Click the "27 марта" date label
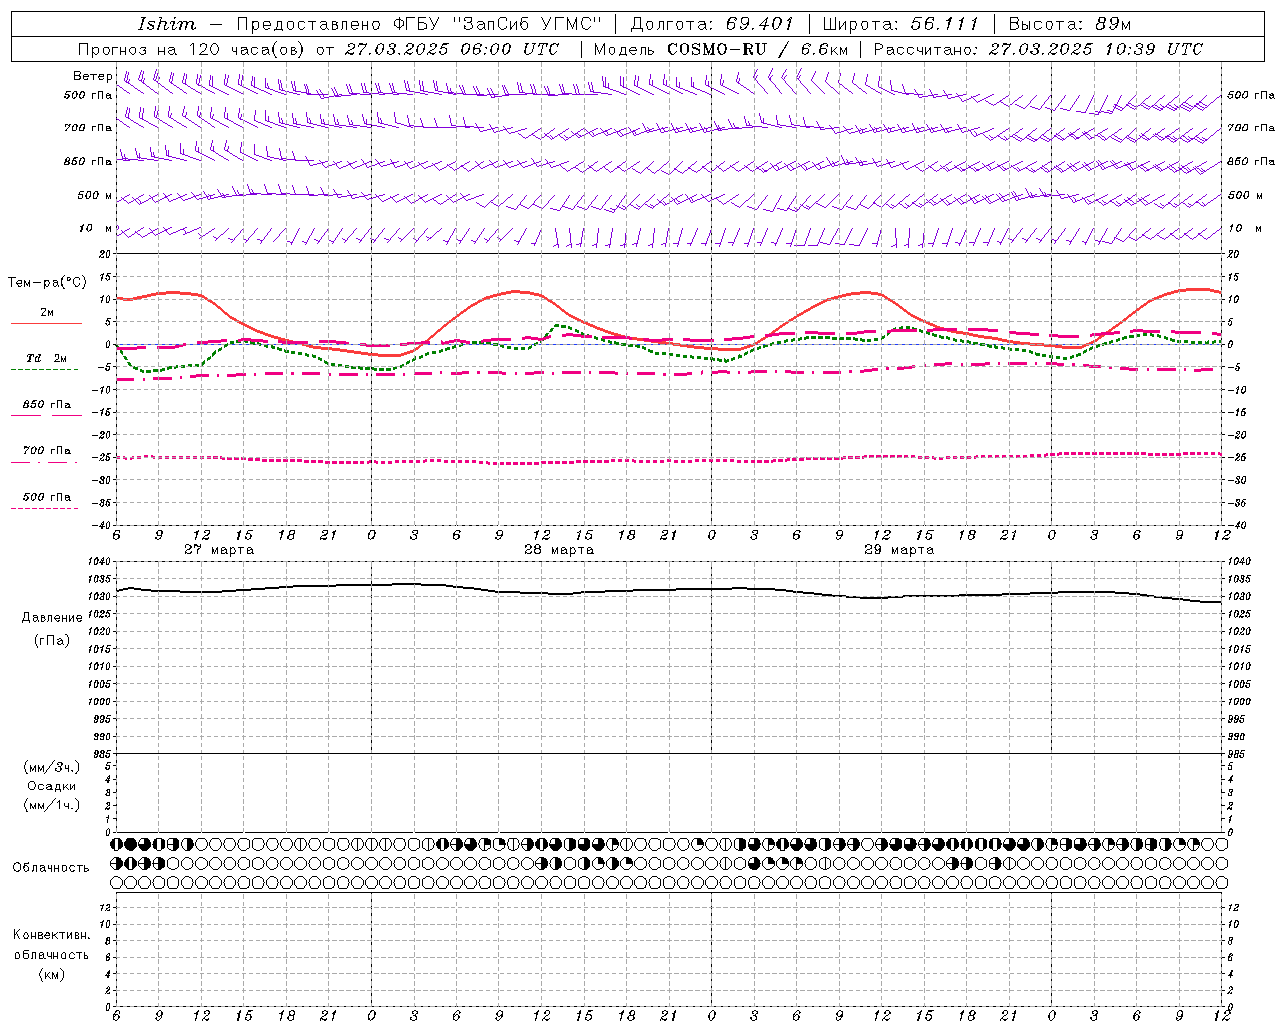 (220, 550)
